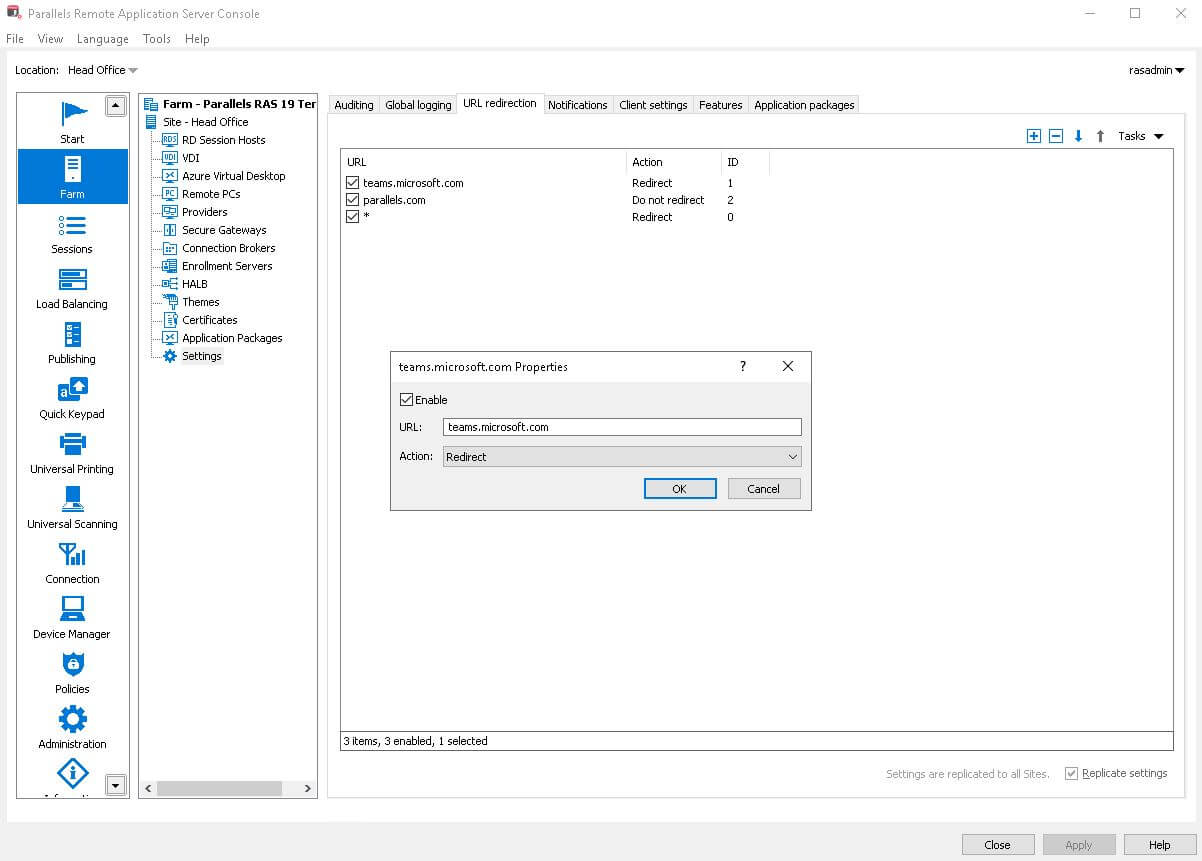Cancel the teams.microsoft.com Properties dialog
Image resolution: width=1202 pixels, height=861 pixels.
click(763, 489)
